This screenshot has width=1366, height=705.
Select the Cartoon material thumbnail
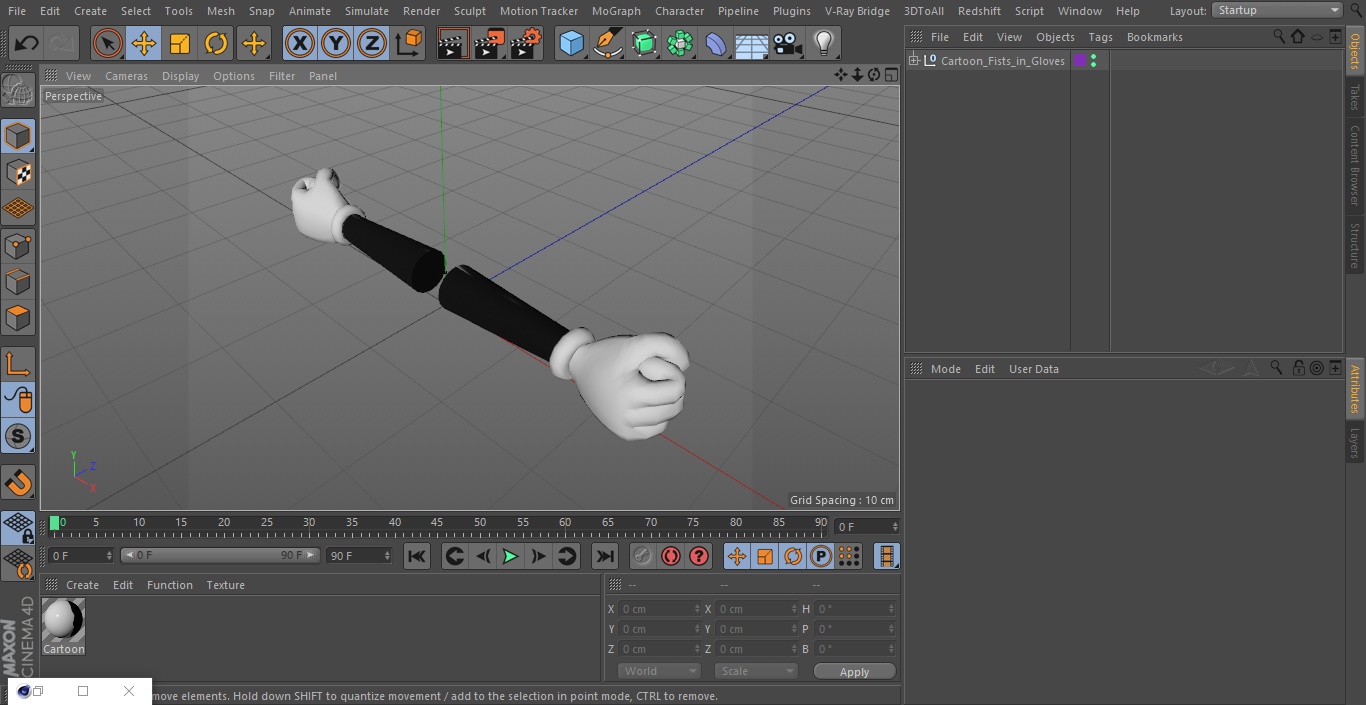pyautogui.click(x=64, y=621)
